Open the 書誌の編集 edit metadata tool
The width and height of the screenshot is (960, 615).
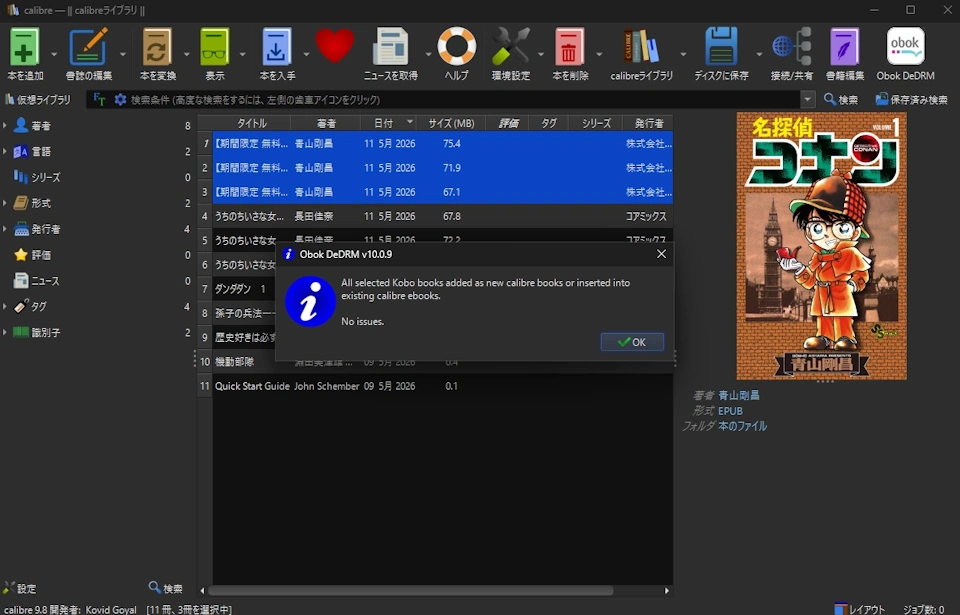[x=89, y=47]
